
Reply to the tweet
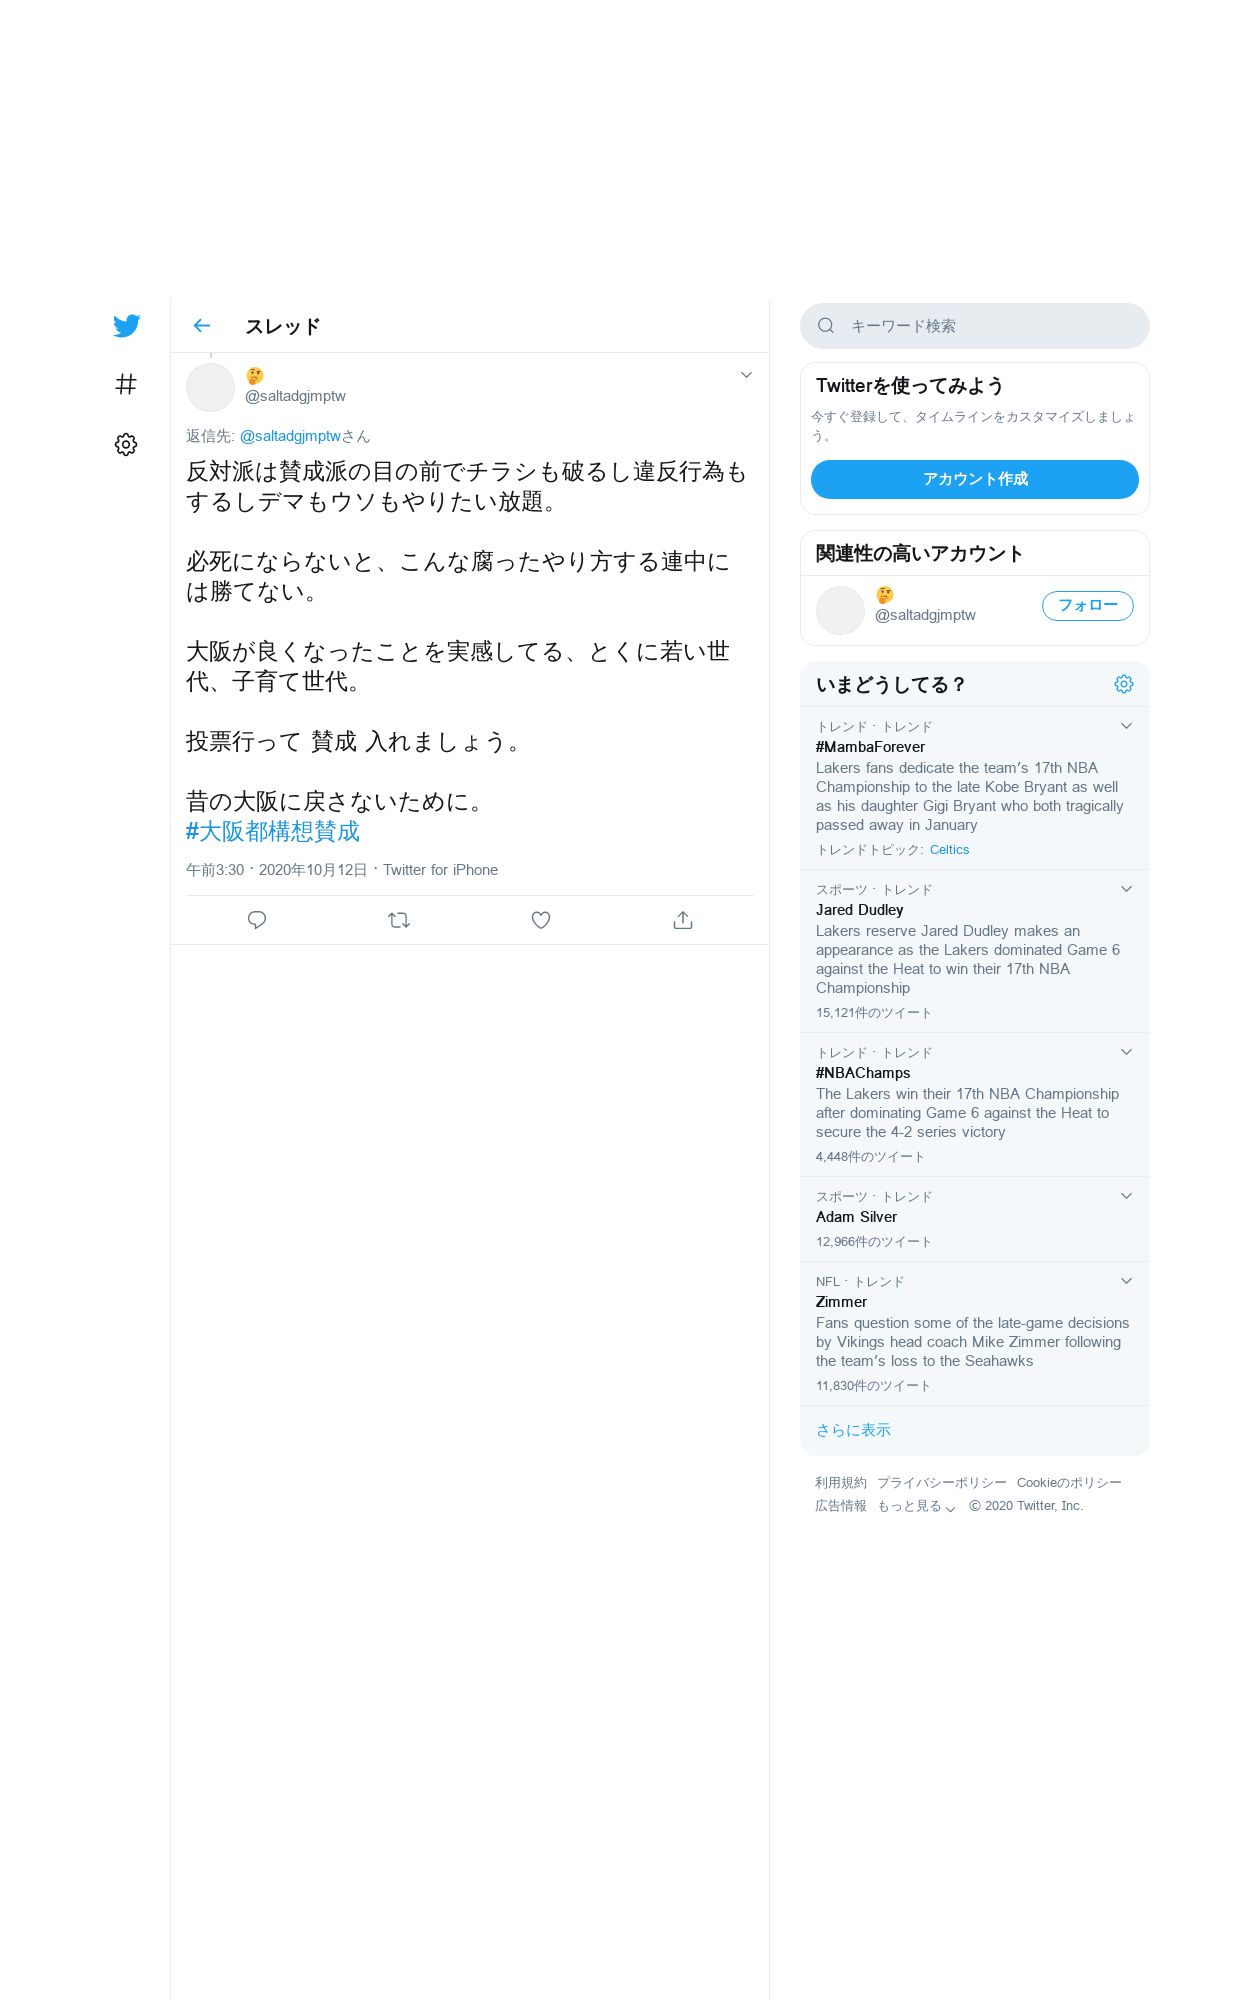[257, 920]
